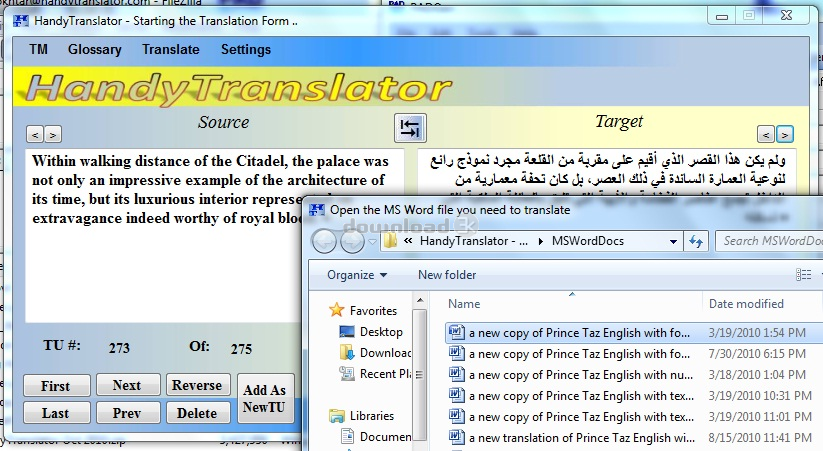The width and height of the screenshot is (823, 451).
Task: Click the swap source/target icon button
Action: (410, 128)
